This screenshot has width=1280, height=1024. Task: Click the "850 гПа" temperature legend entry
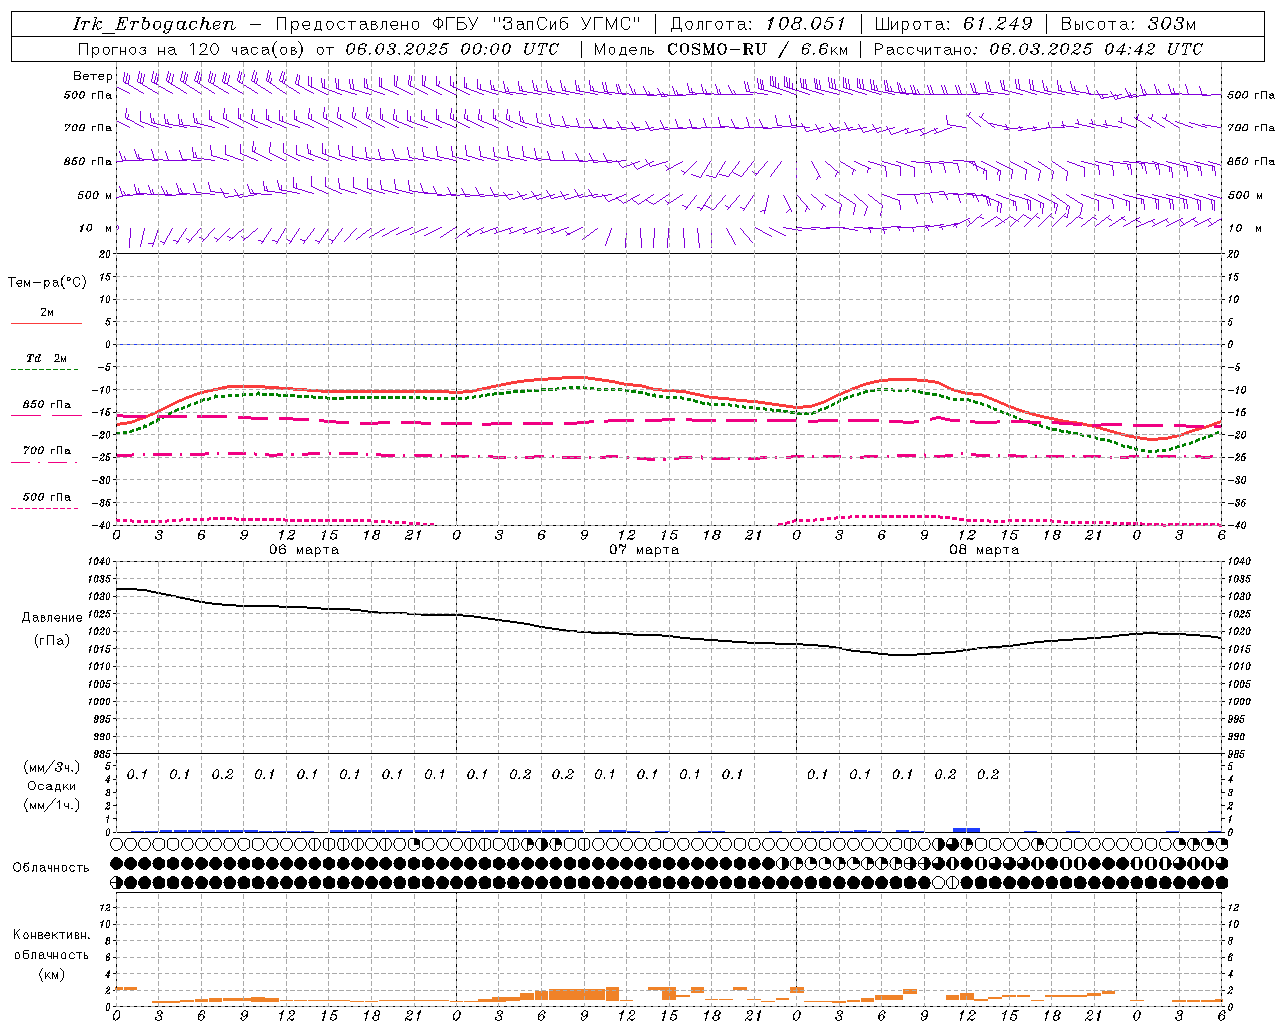point(47,405)
